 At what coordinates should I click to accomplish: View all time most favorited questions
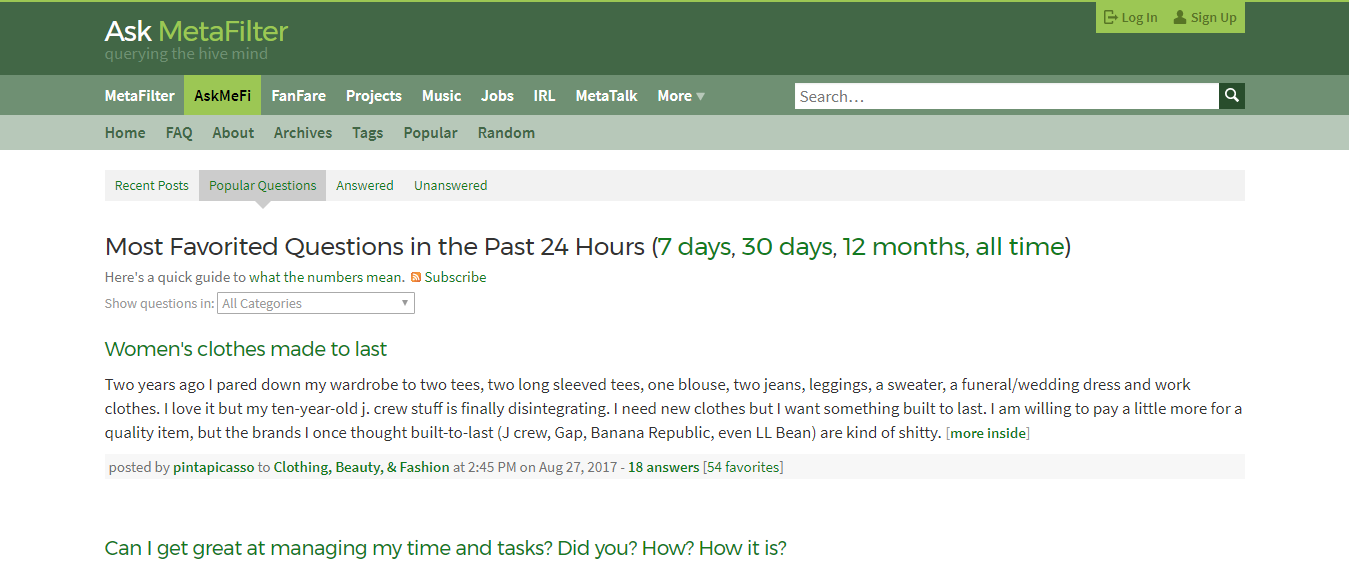point(1019,247)
